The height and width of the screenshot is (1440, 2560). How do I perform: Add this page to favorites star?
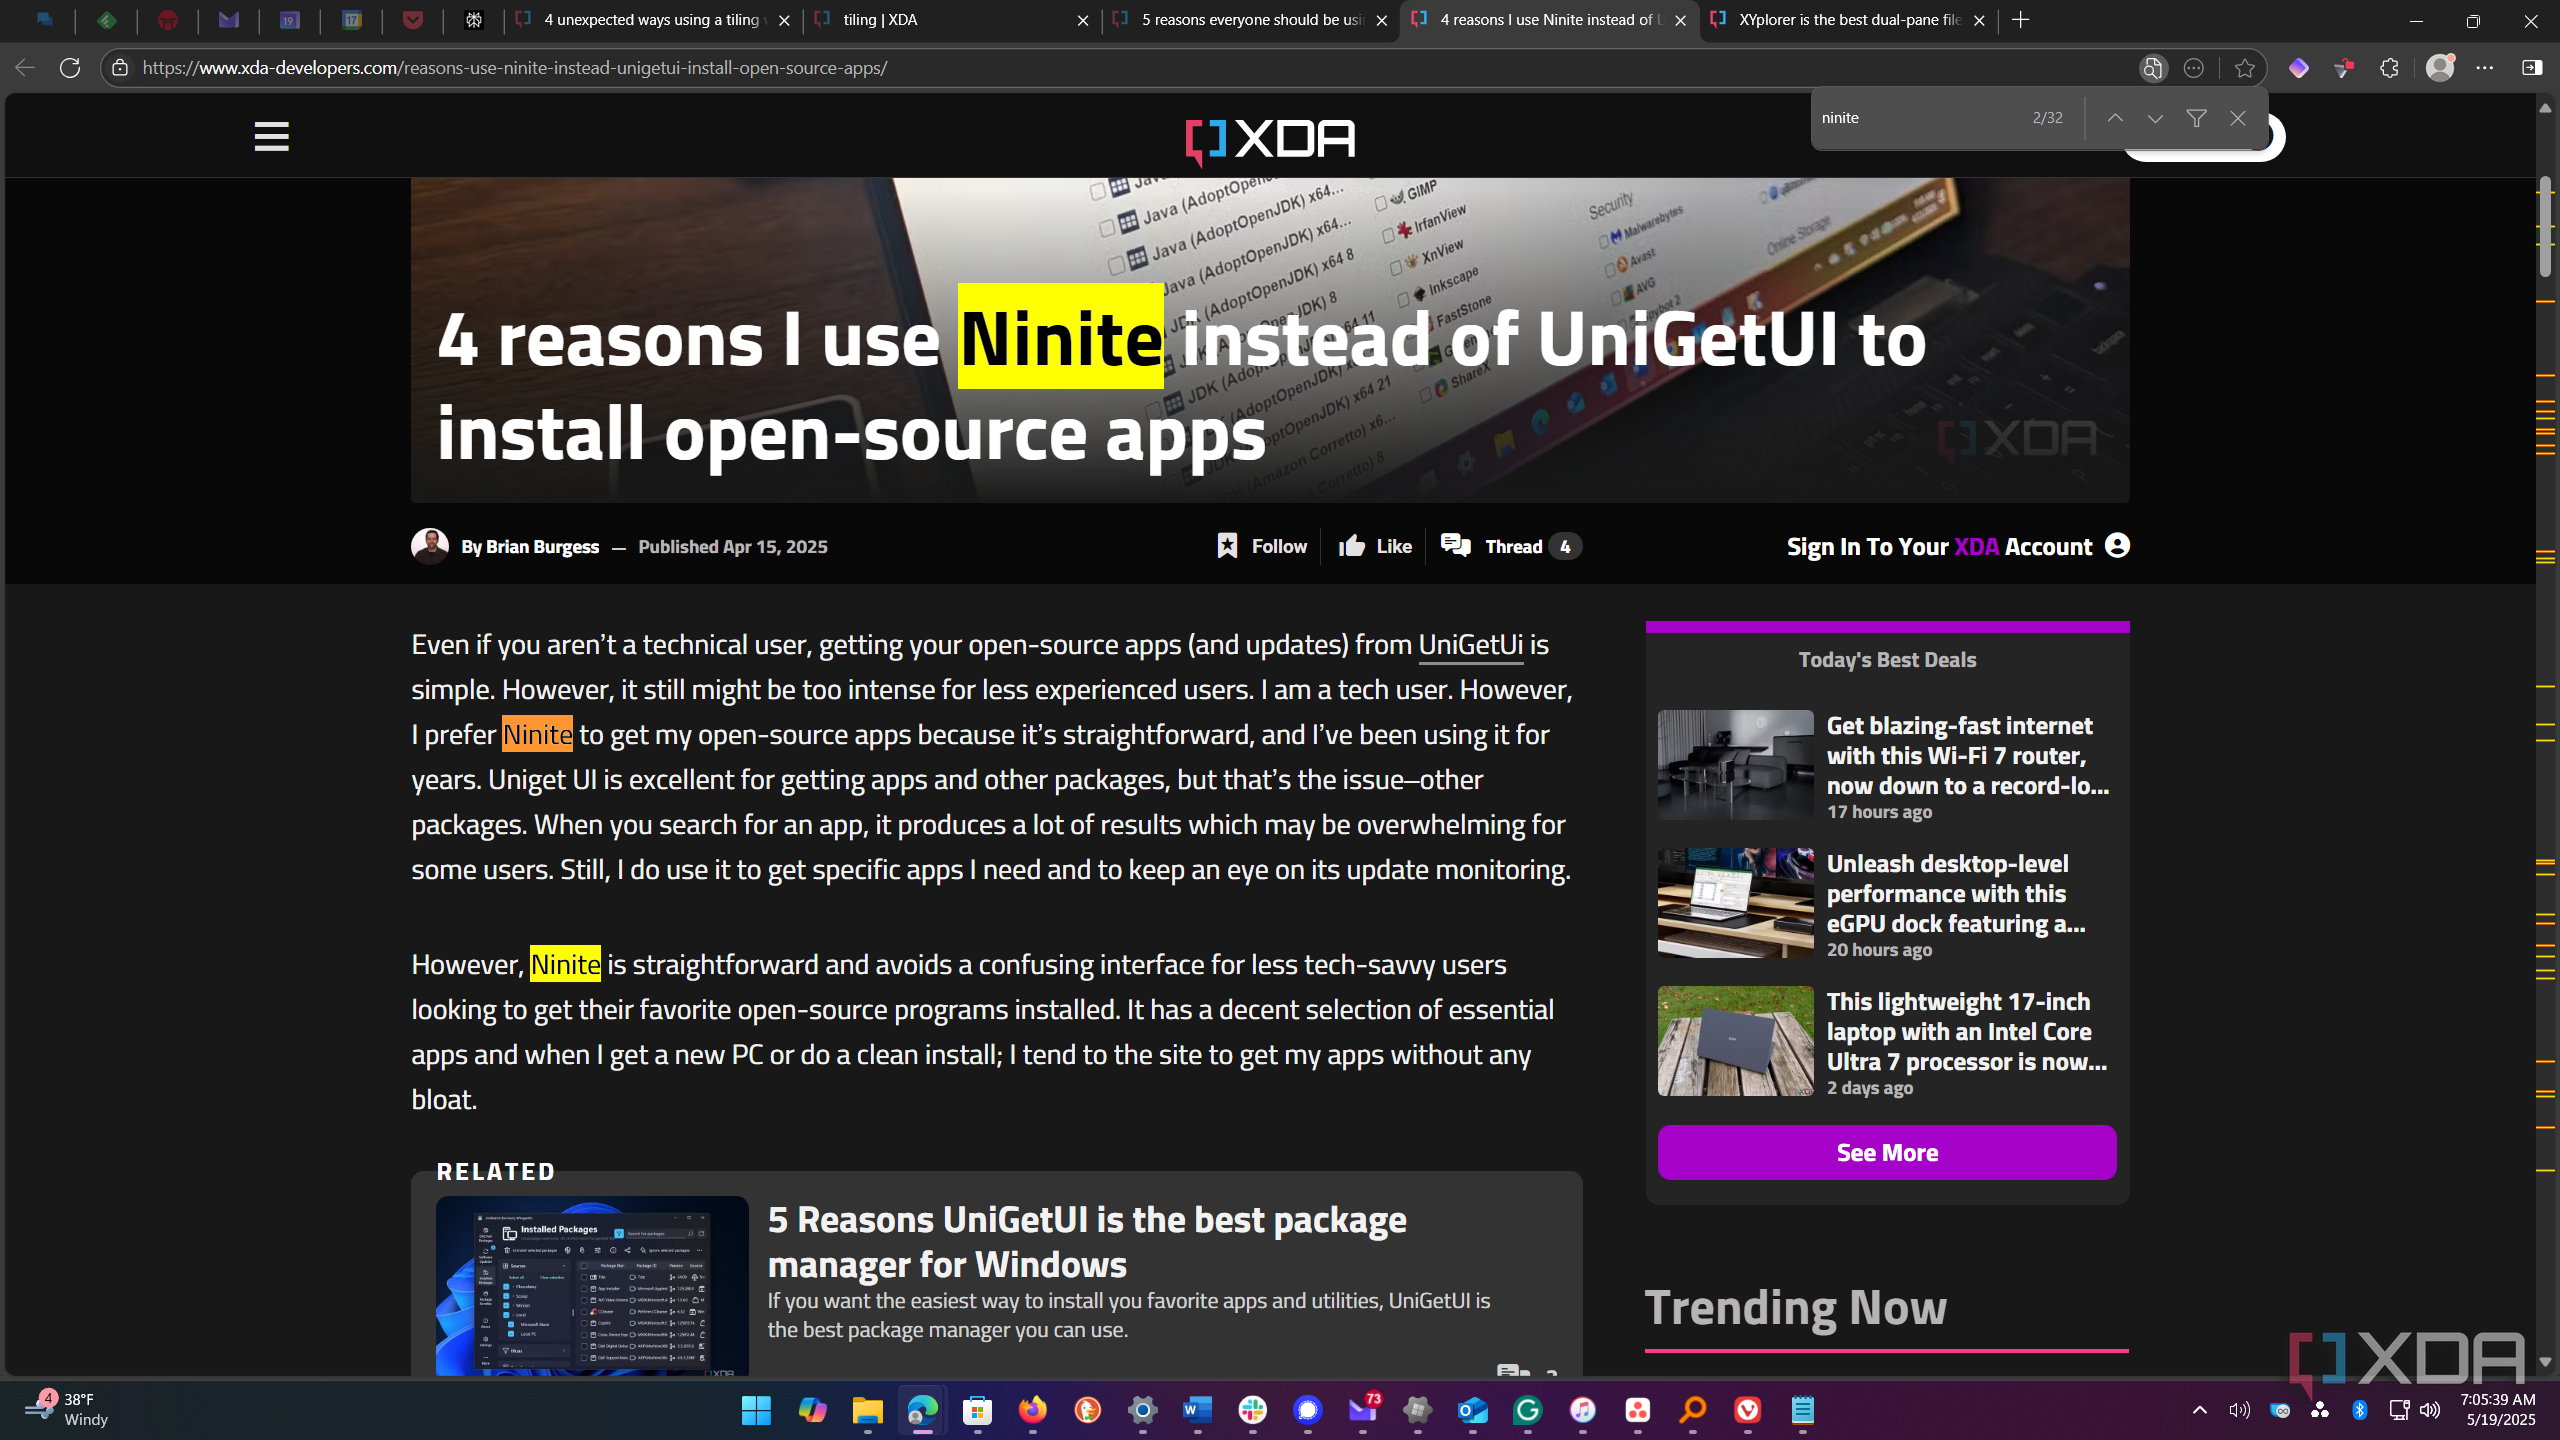[2245, 68]
